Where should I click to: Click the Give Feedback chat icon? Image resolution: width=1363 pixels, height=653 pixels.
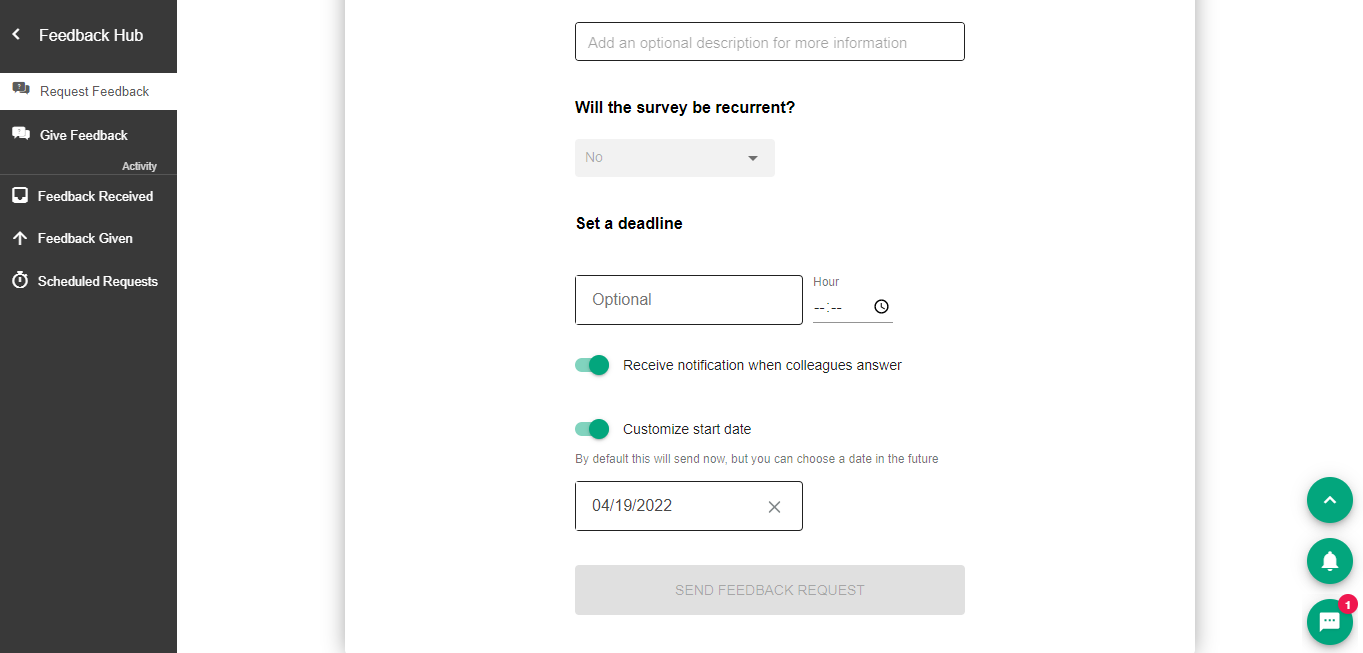click(x=20, y=134)
